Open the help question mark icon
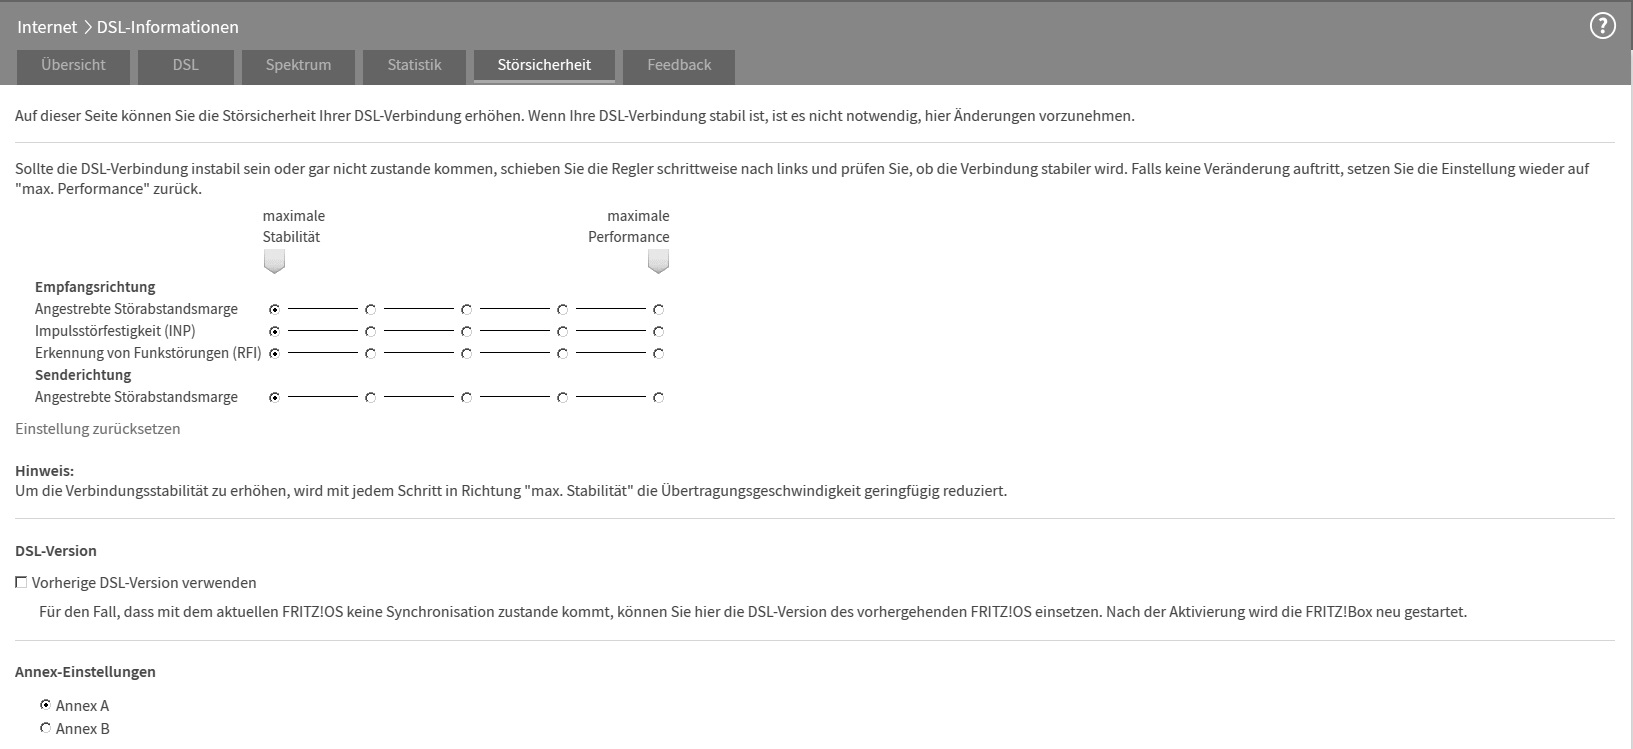 (1602, 27)
